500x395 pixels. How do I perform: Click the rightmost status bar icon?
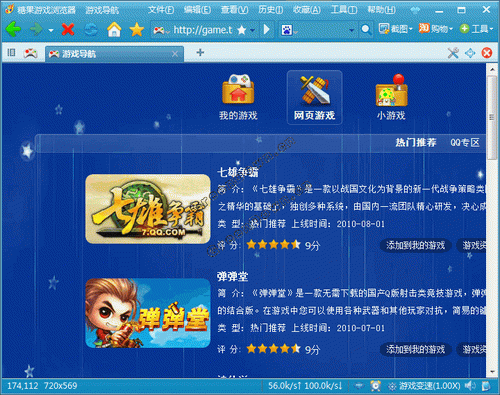coord(486,386)
